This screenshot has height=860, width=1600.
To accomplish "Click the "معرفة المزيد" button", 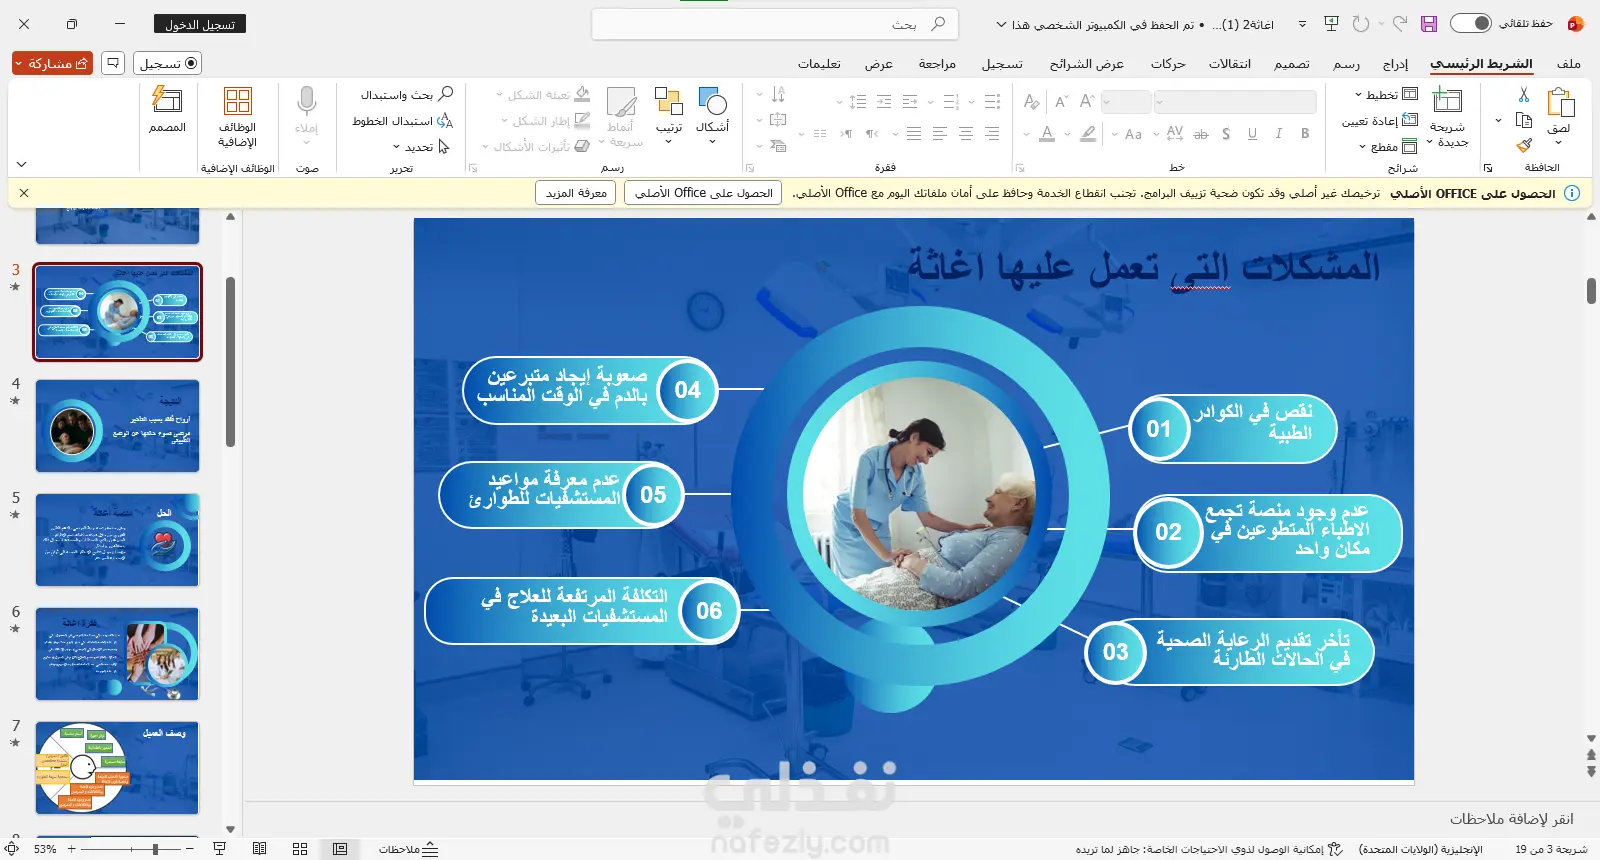I will (576, 193).
